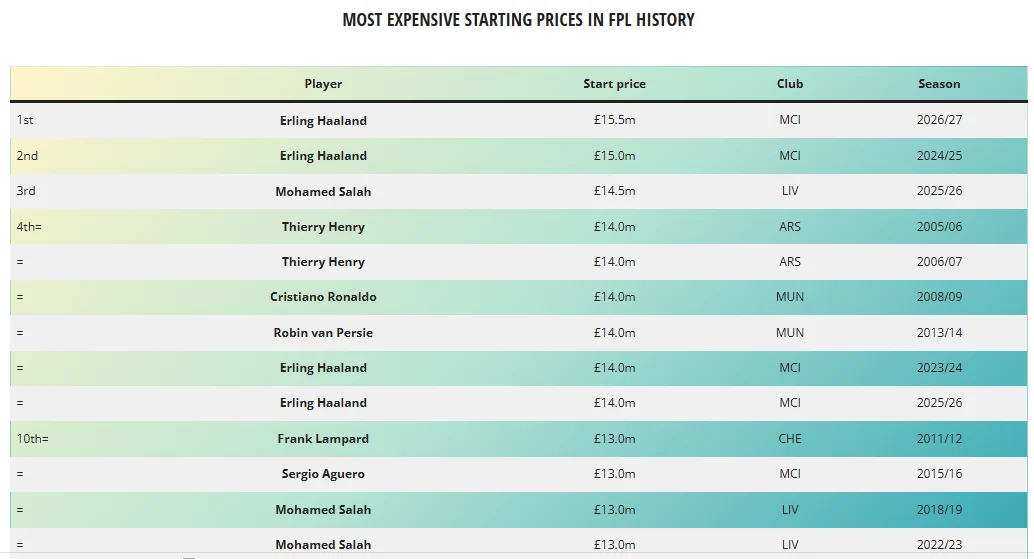Click Robin van Persie's name
Image resolution: width=1034 pixels, height=559 pixels.
323,333
